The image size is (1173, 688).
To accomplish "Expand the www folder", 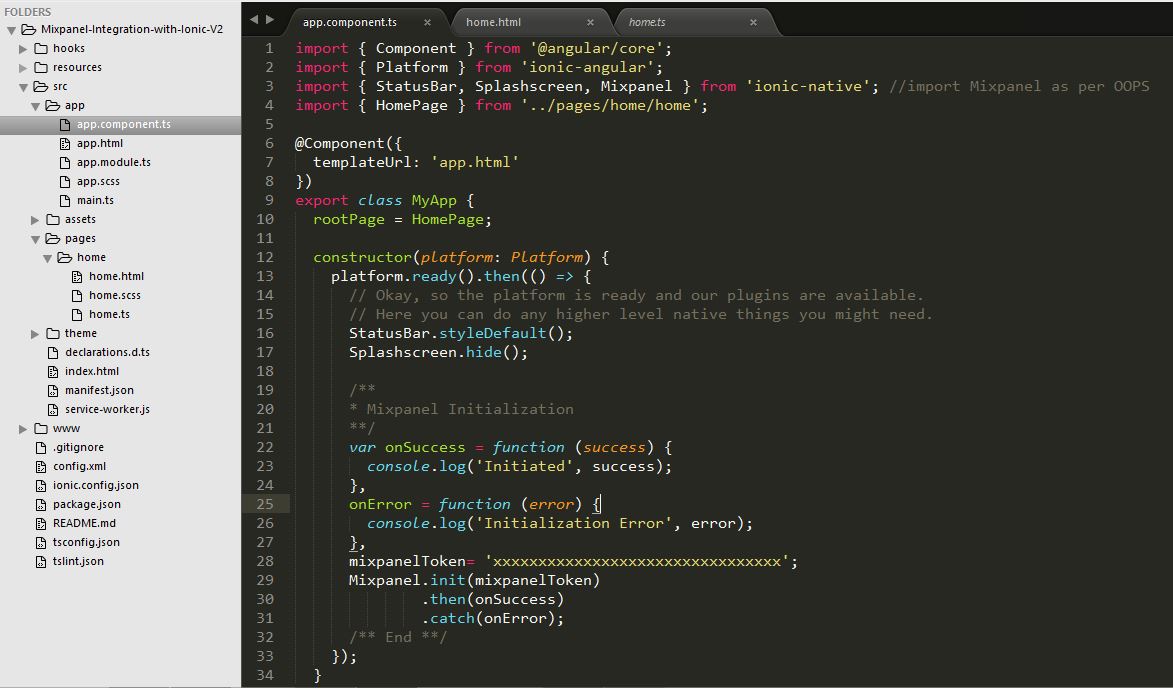I will pos(22,428).
